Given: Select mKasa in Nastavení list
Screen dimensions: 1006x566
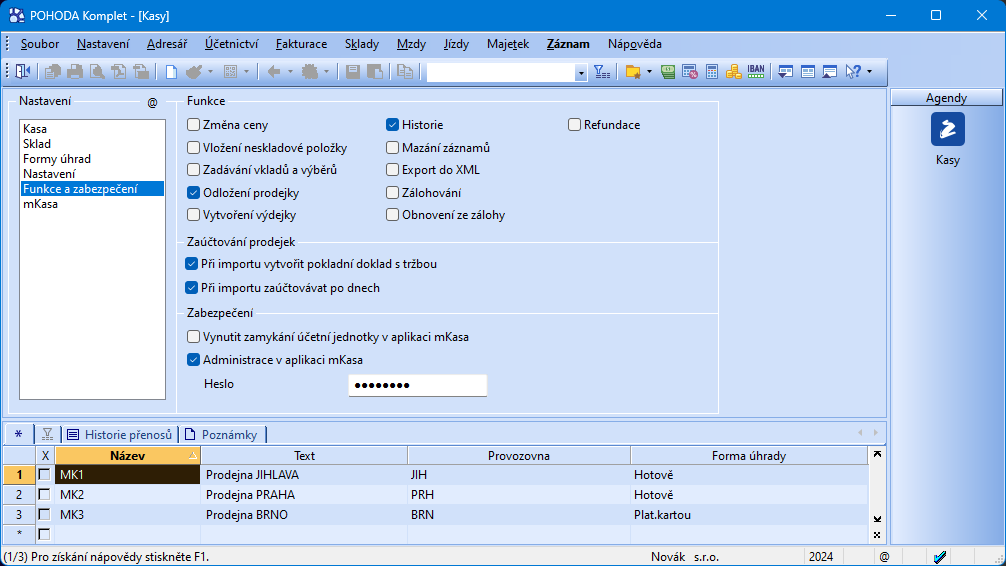Looking at the screenshot, I should click(92, 203).
